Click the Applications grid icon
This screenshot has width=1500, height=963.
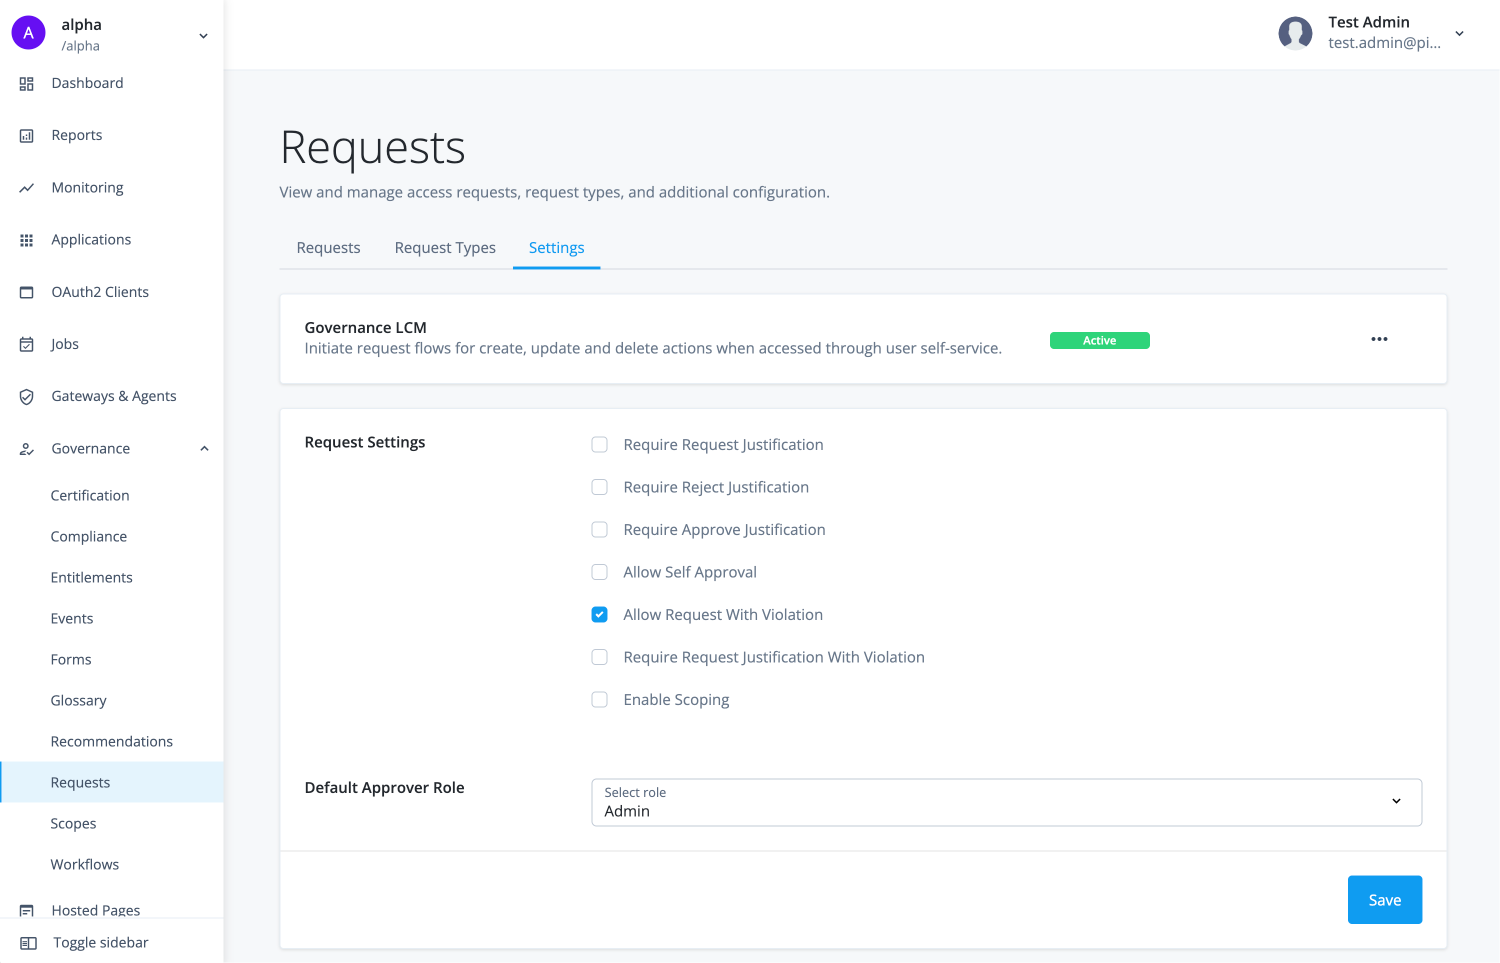coord(27,239)
